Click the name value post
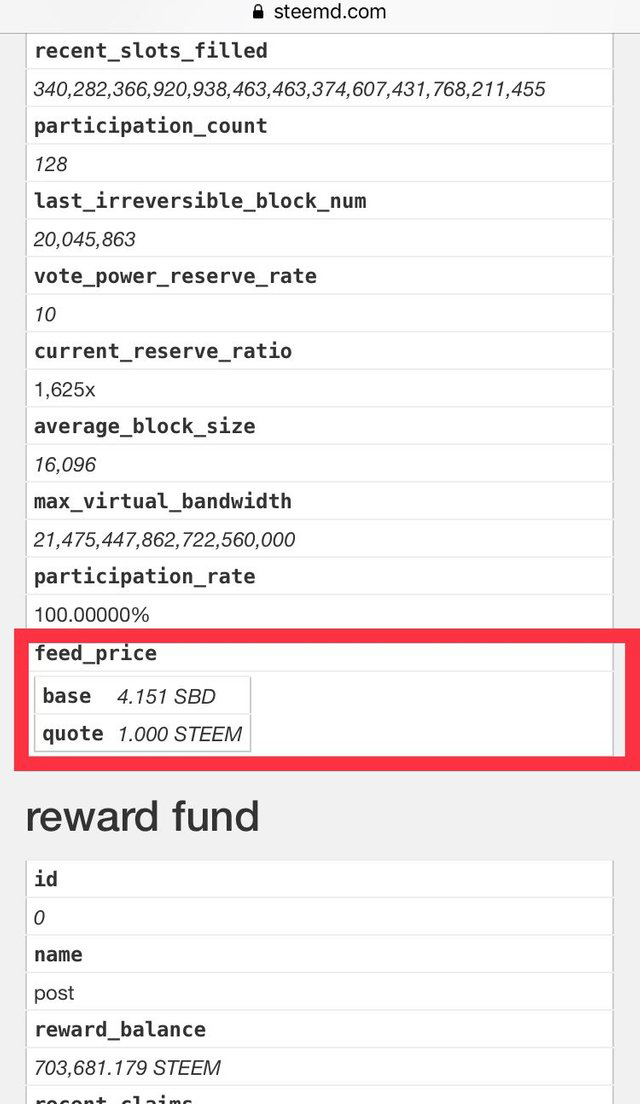The height and width of the screenshot is (1104, 640). (x=54, y=993)
